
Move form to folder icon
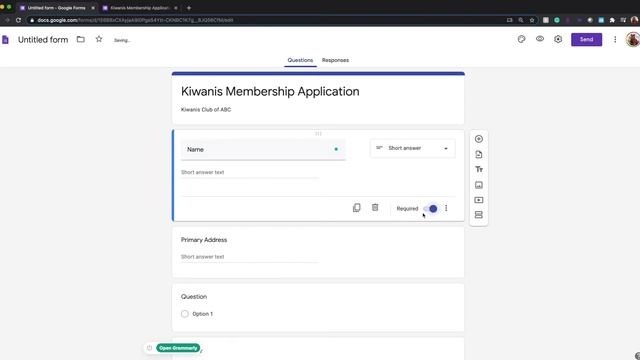pyautogui.click(x=81, y=39)
